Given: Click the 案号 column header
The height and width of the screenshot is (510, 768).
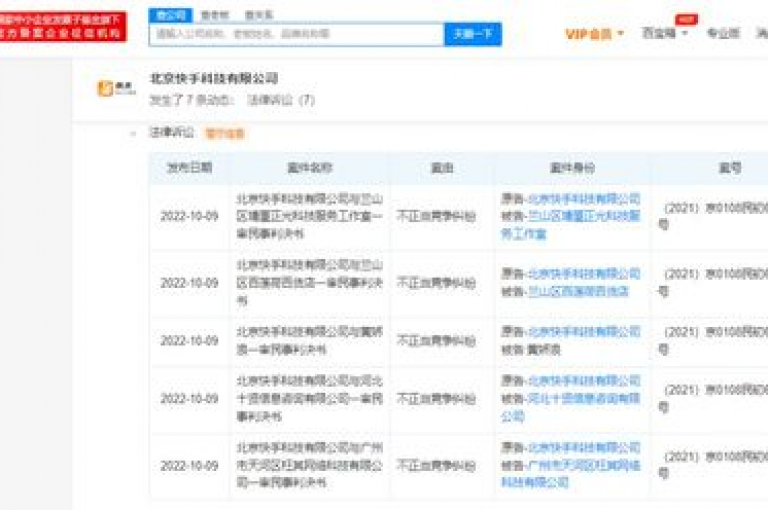Looking at the screenshot, I should [x=730, y=168].
